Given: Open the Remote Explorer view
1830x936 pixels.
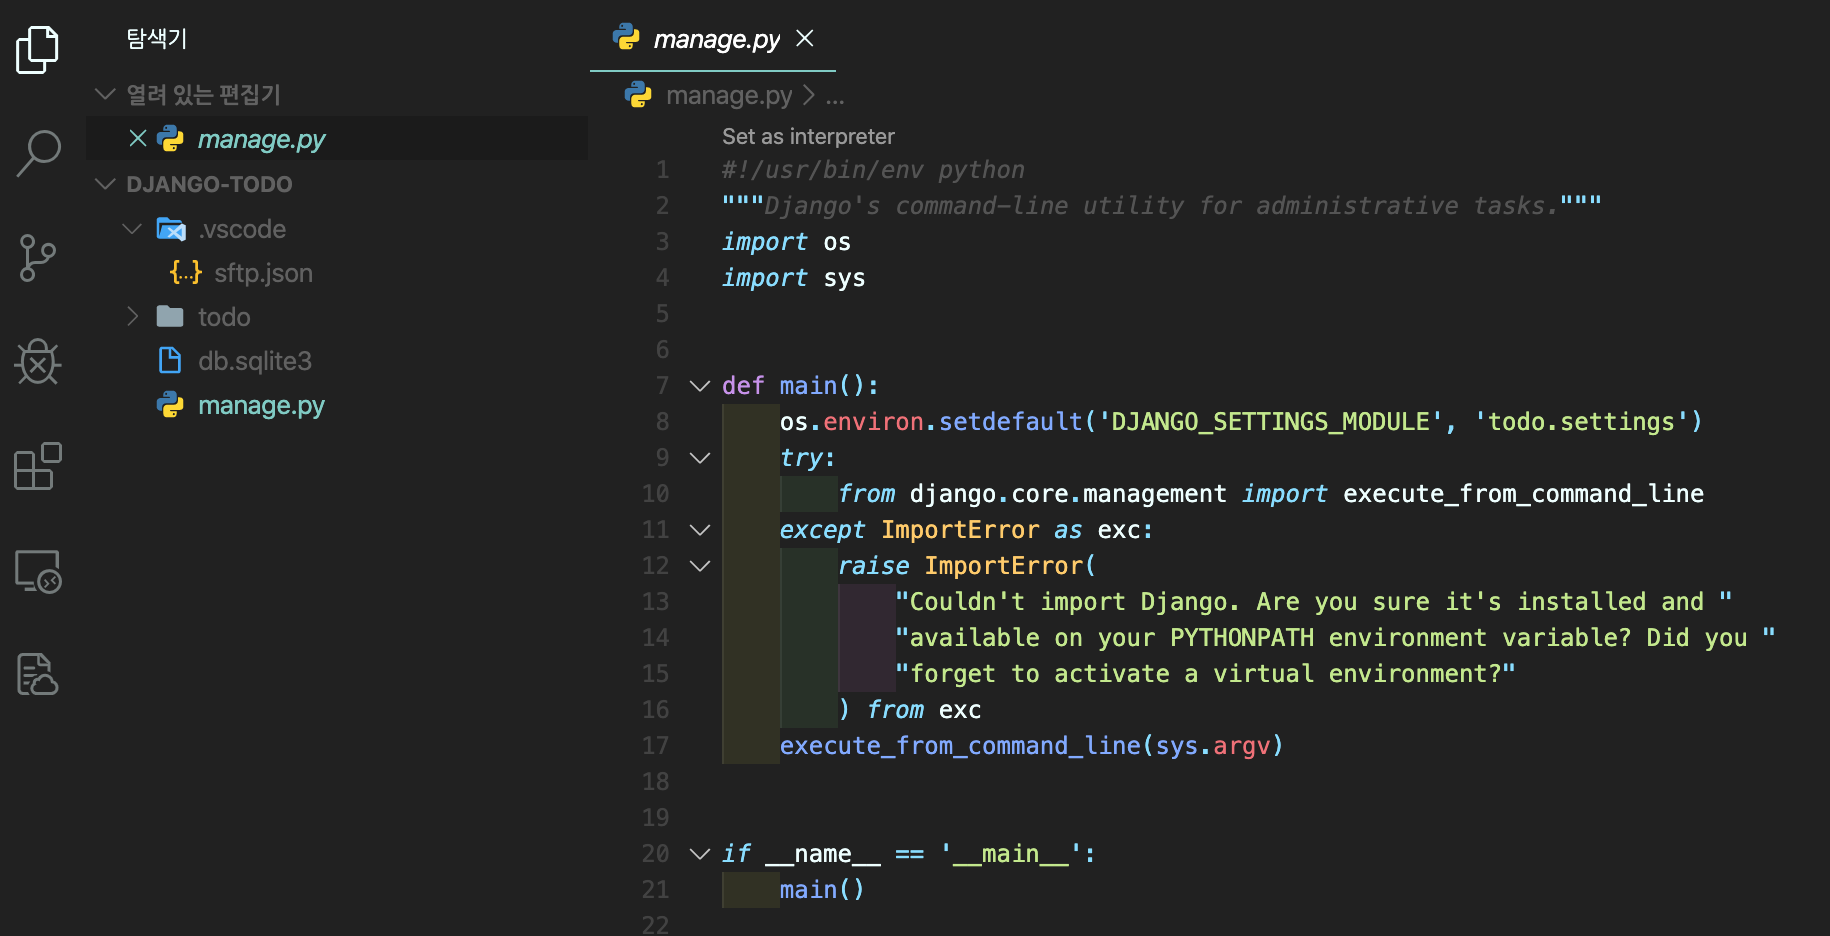Looking at the screenshot, I should 38,571.
